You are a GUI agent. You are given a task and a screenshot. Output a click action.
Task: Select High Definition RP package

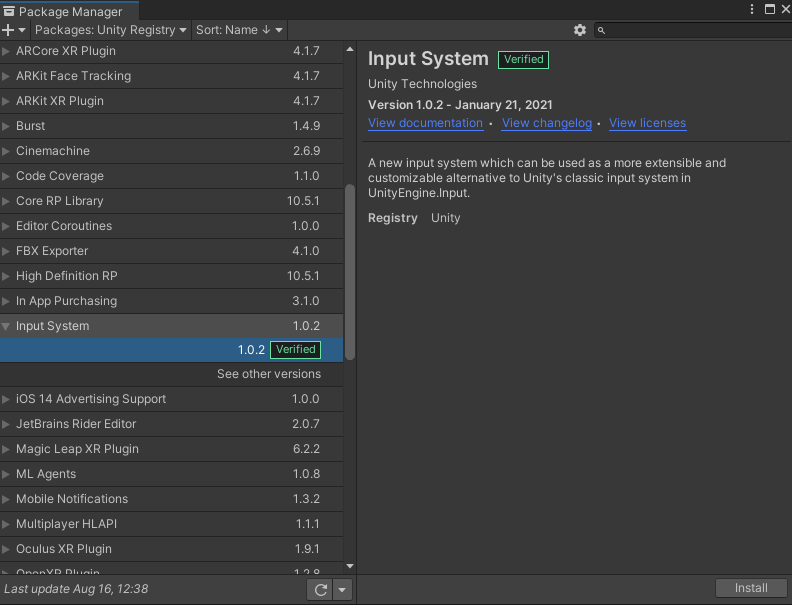point(171,276)
